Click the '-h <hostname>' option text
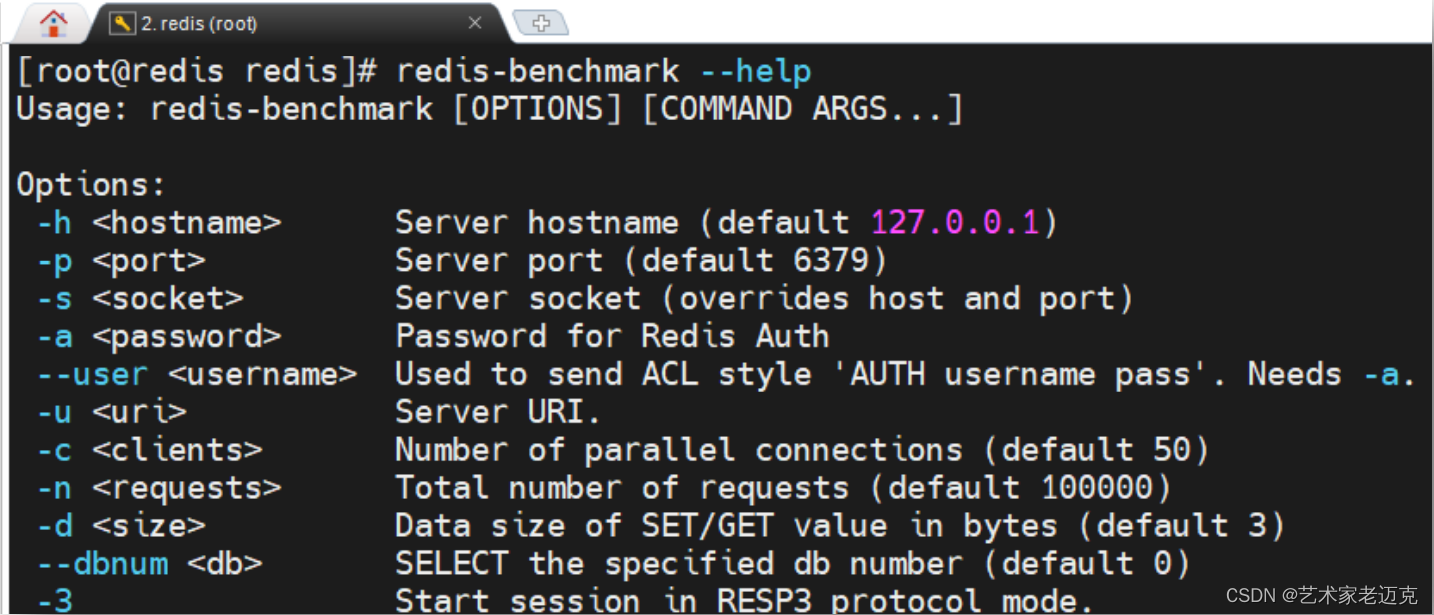Viewport: 1434px width, 615px height. [x=159, y=222]
